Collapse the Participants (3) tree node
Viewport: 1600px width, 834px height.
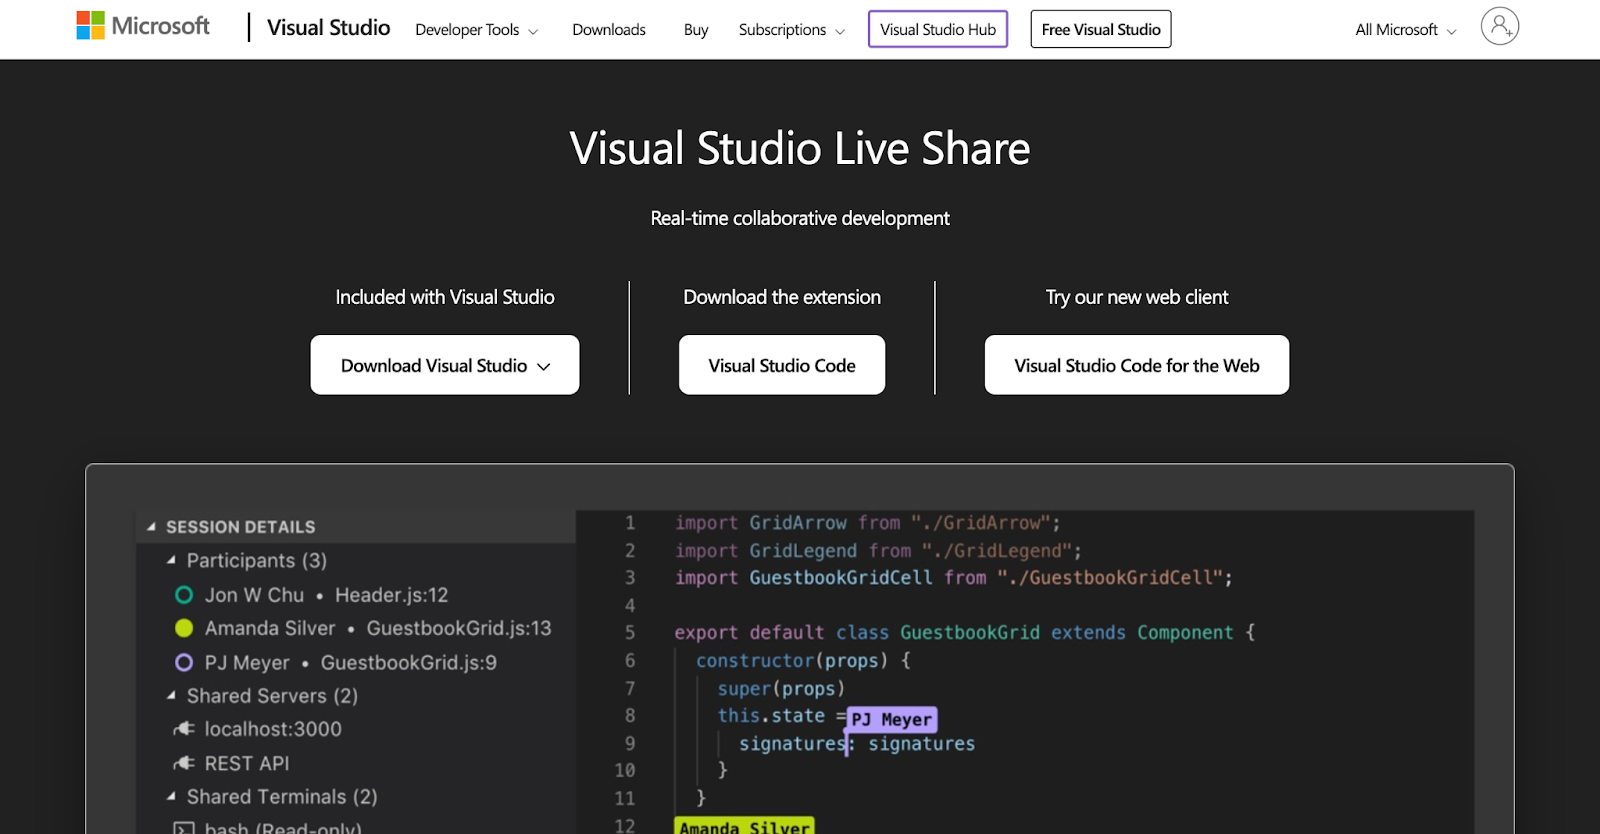171,560
